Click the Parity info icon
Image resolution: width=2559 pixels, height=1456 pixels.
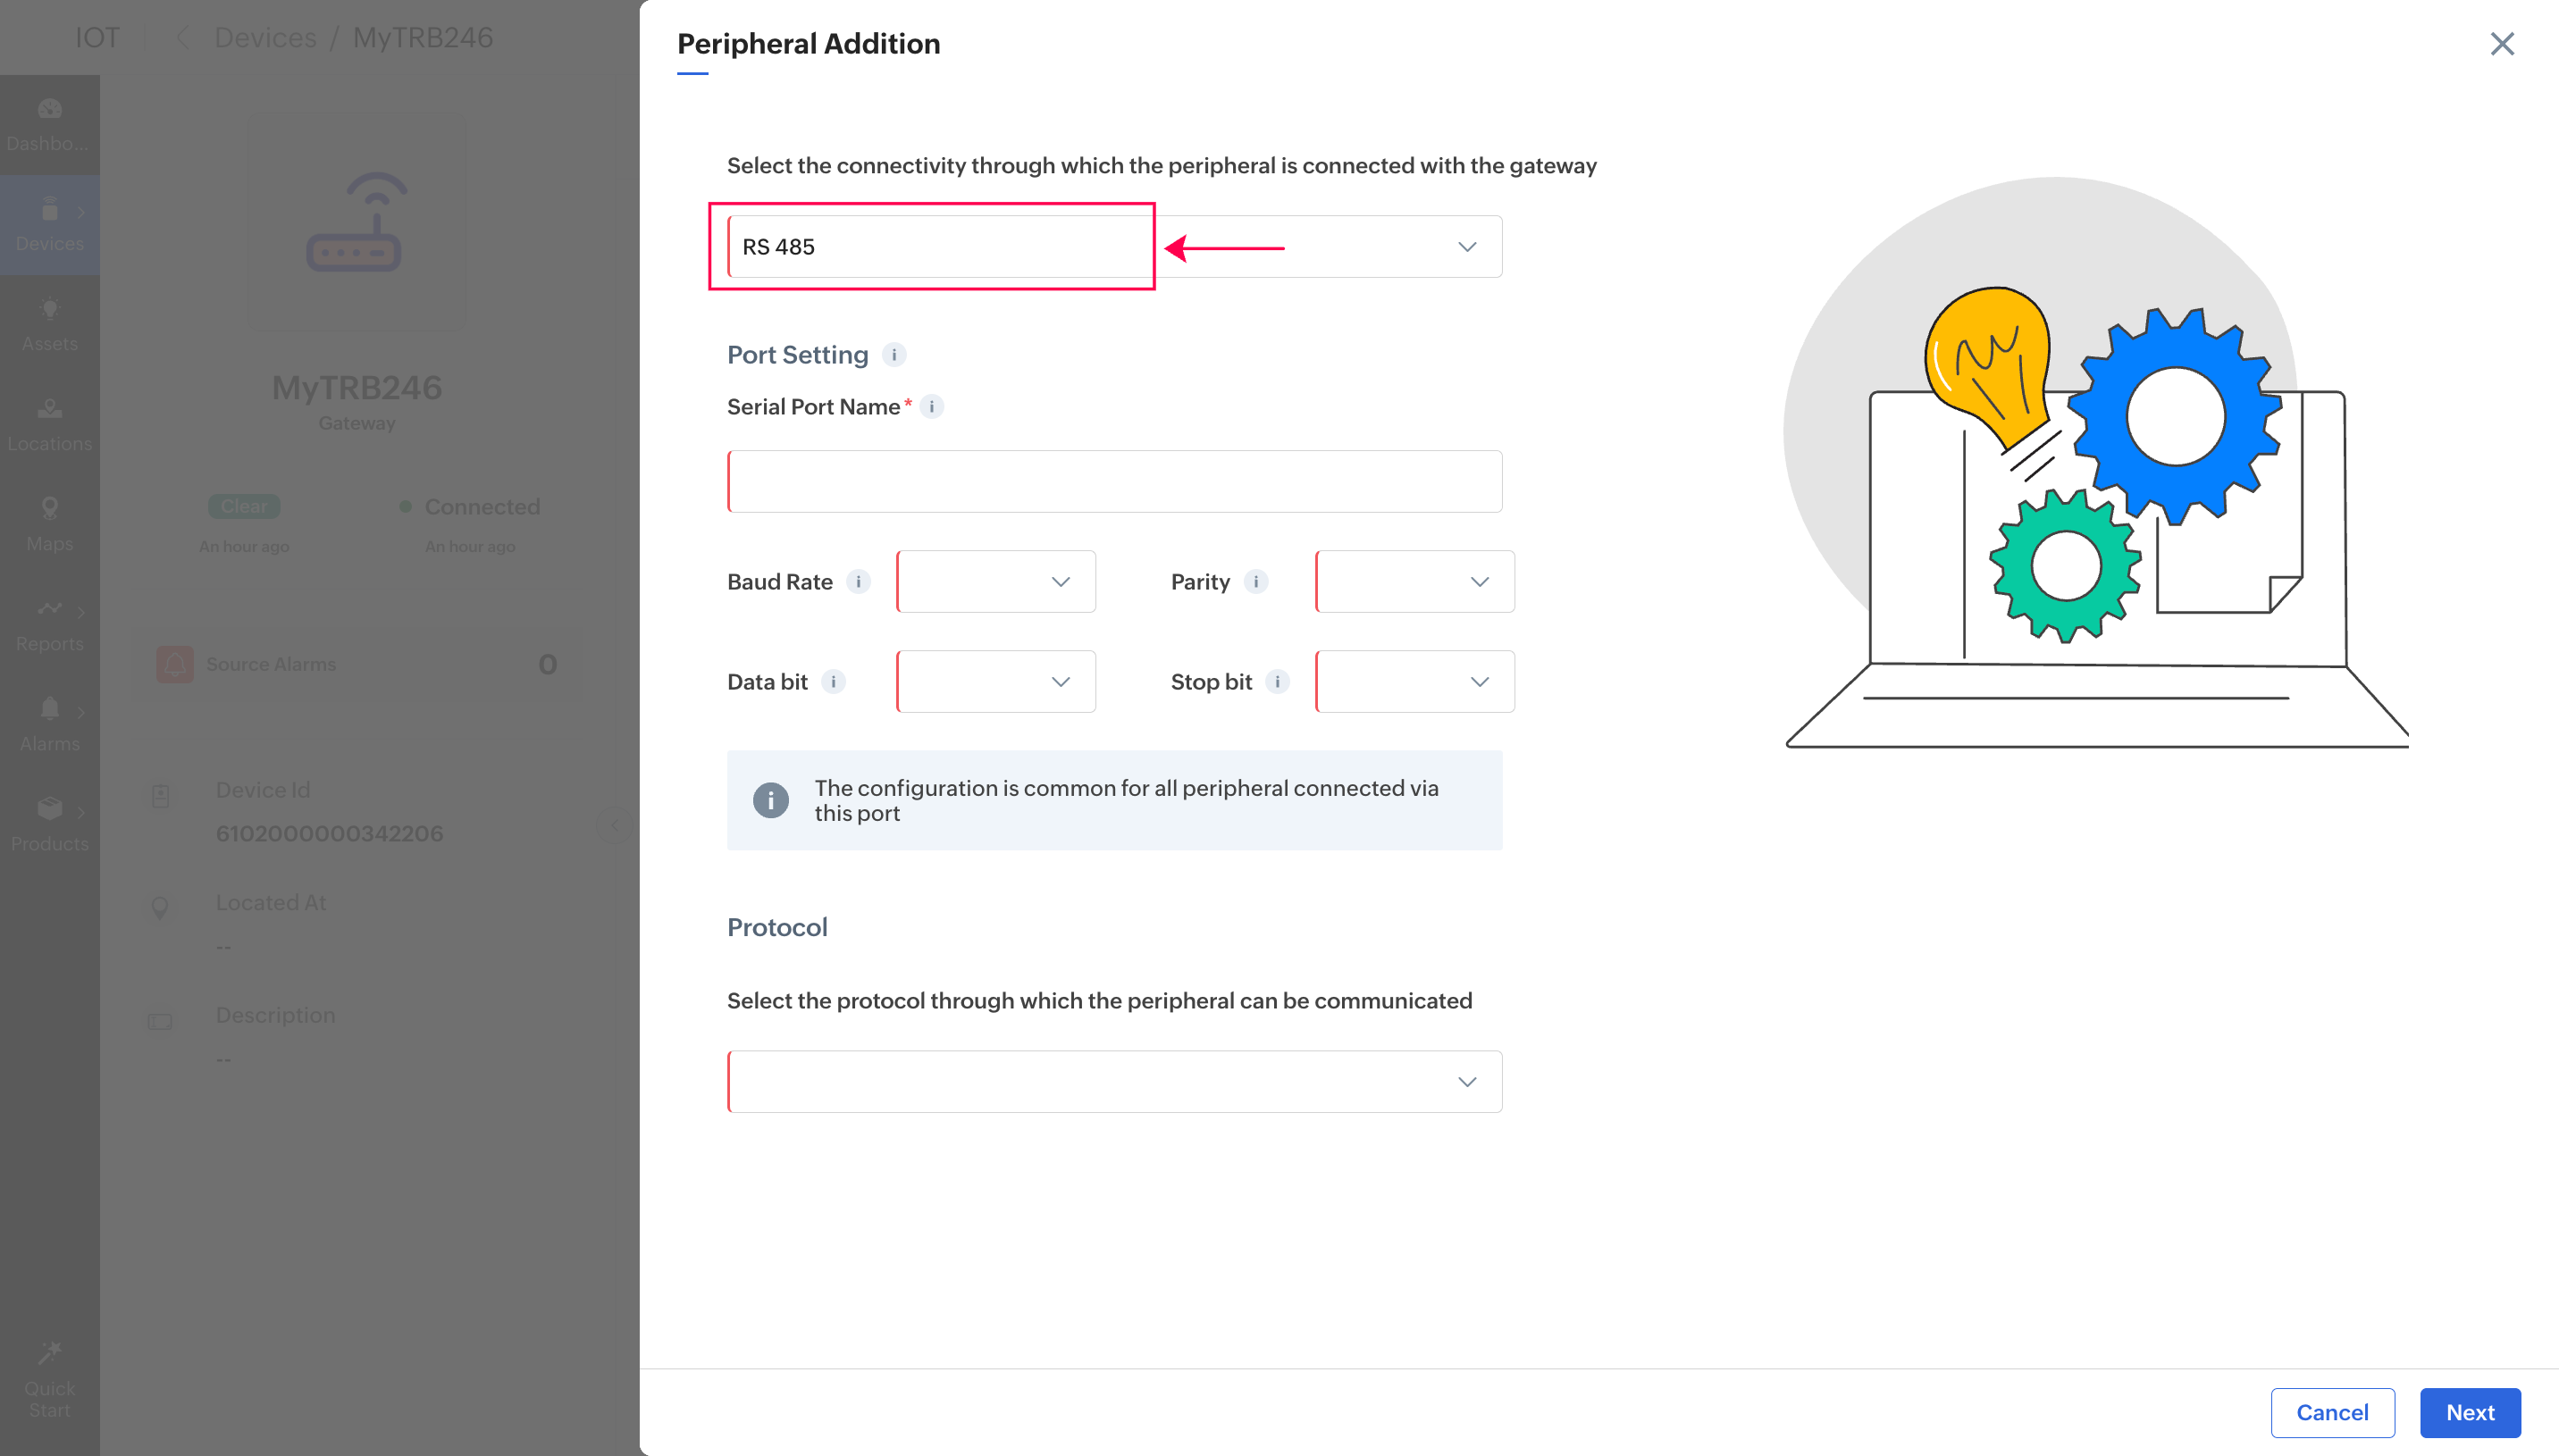(x=1256, y=582)
